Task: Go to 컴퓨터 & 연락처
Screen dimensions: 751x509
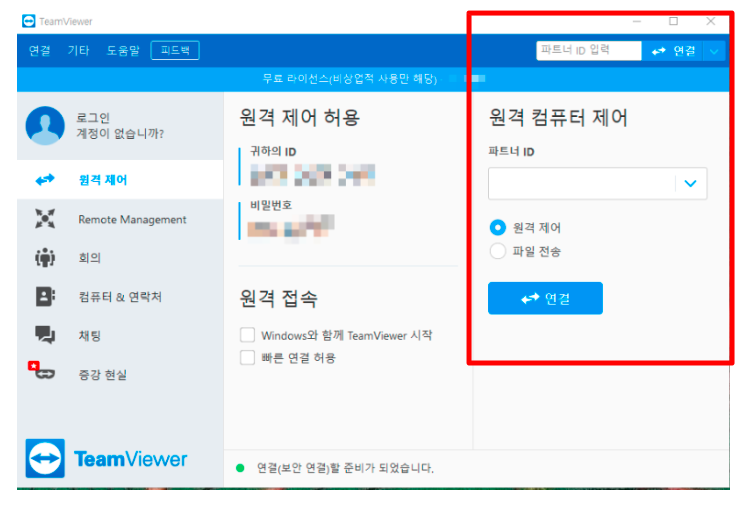Action: coord(120,296)
